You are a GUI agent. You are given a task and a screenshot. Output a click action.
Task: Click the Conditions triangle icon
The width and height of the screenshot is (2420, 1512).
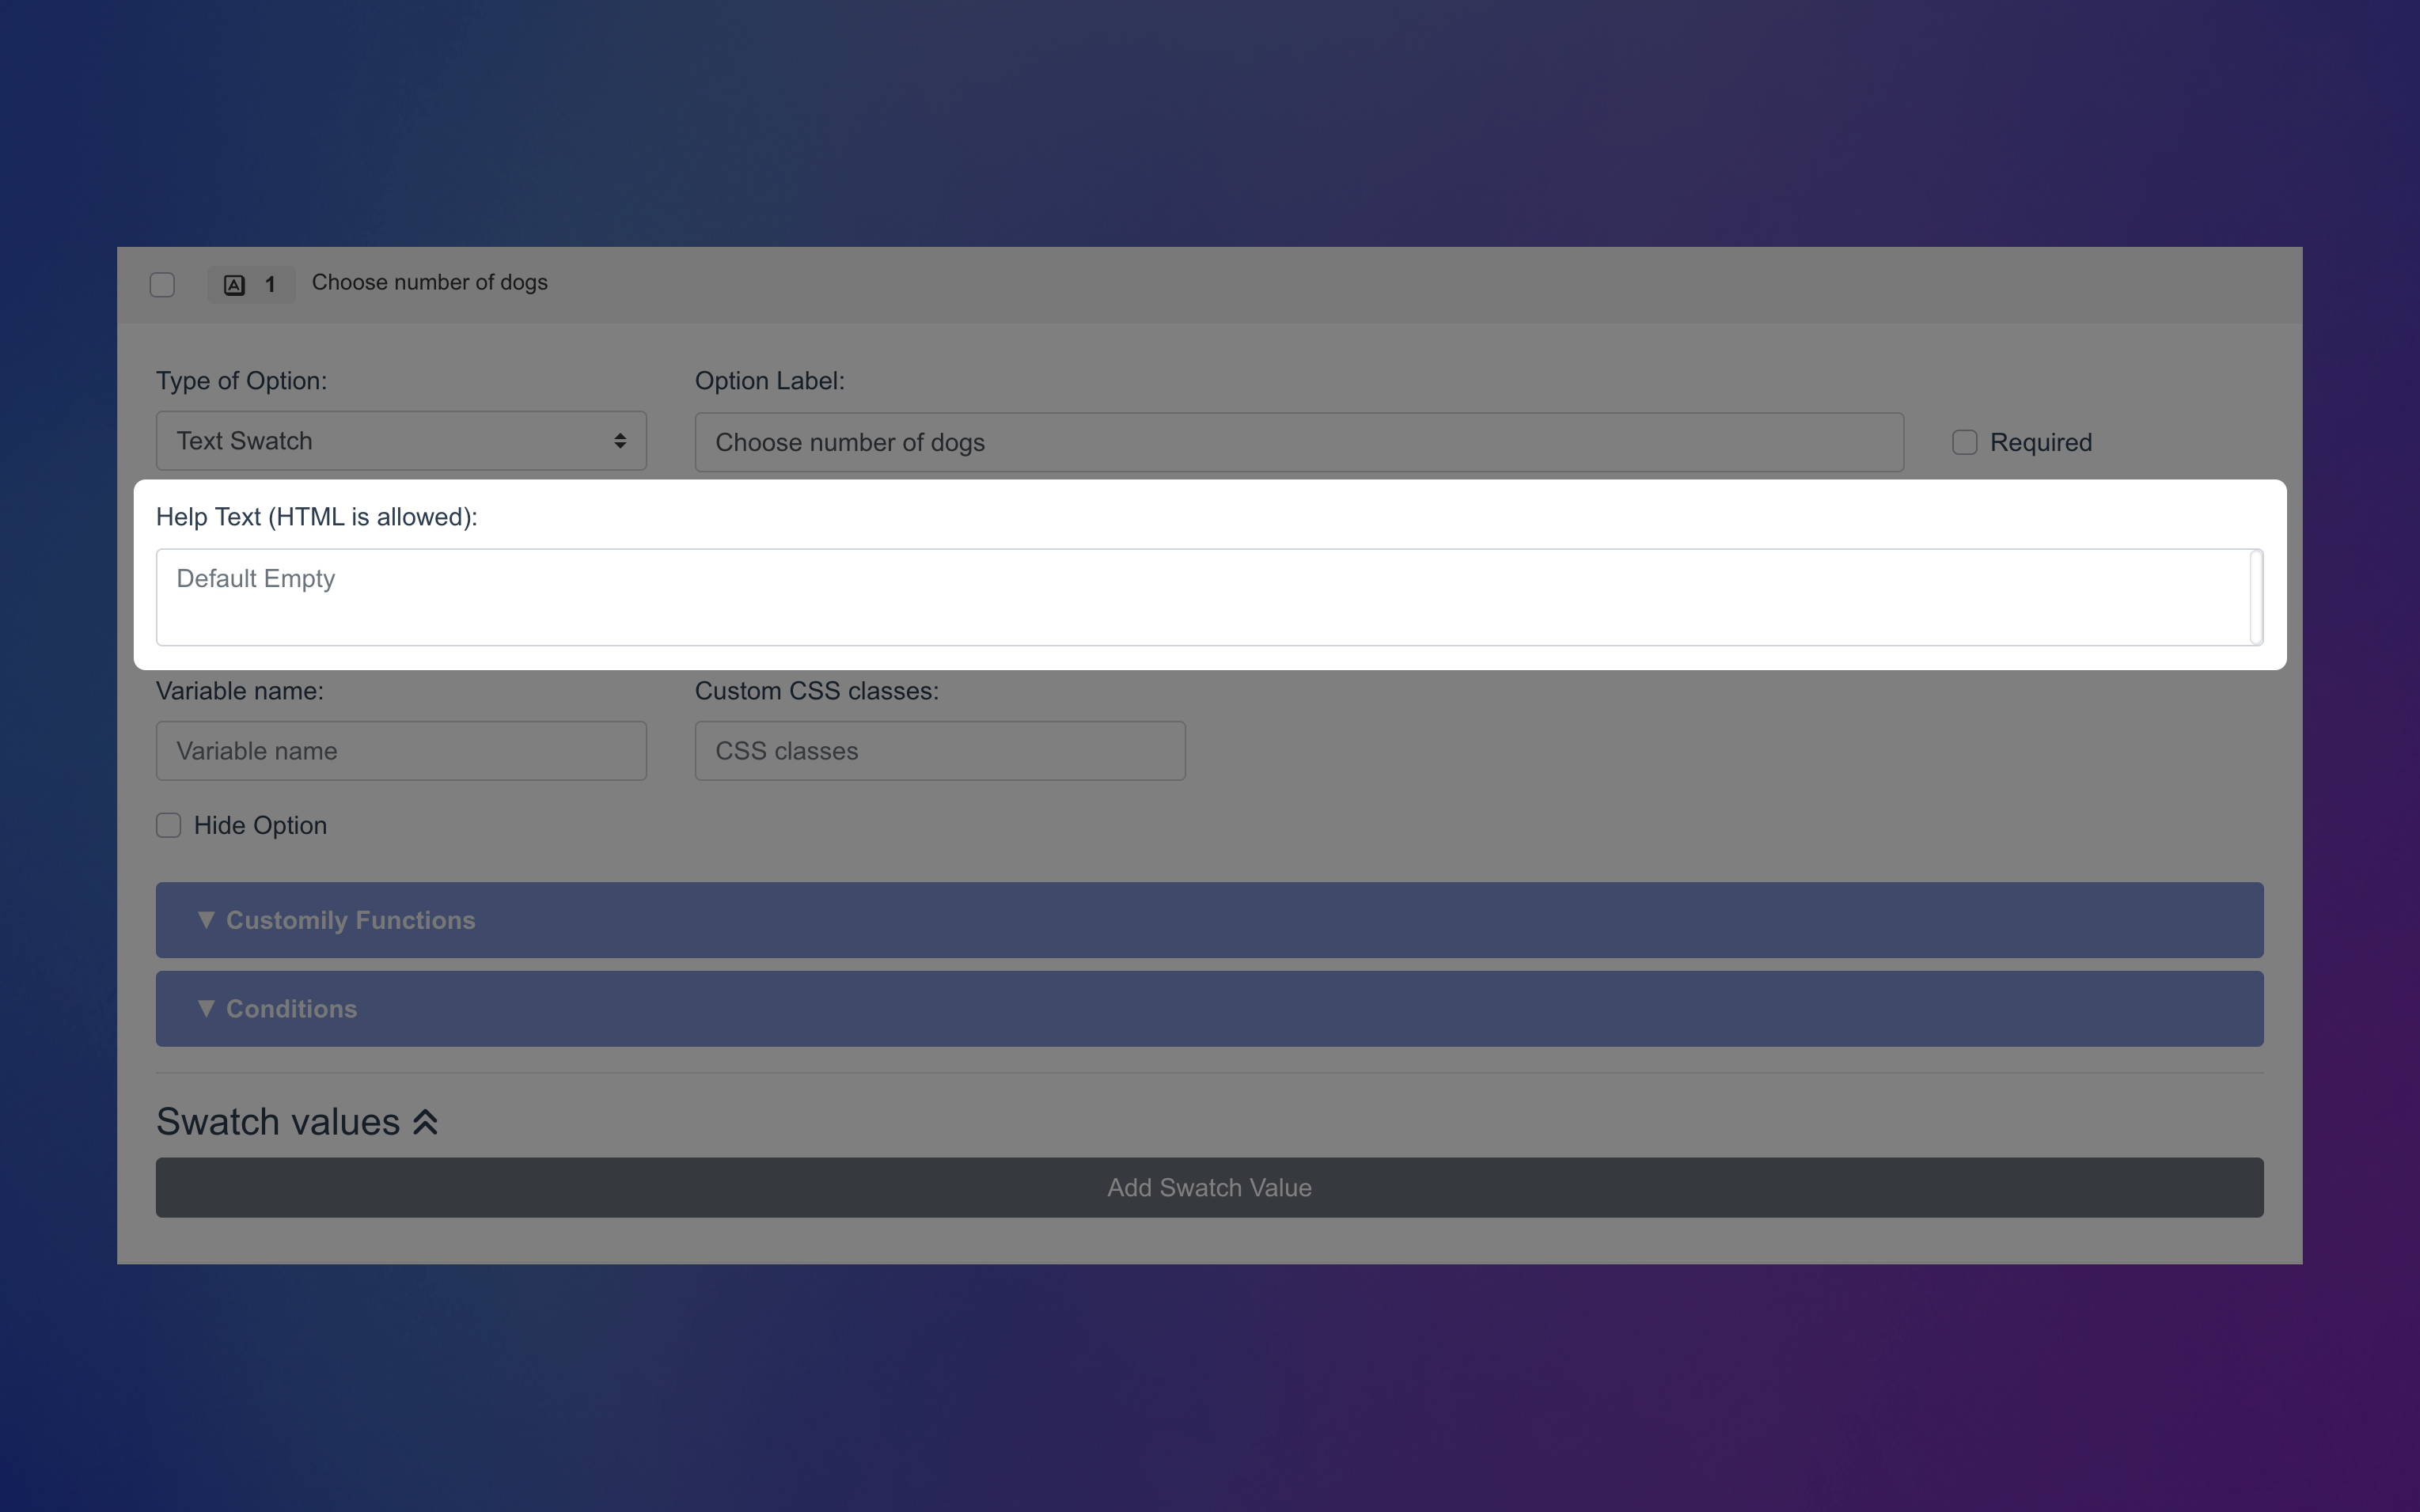[206, 1008]
